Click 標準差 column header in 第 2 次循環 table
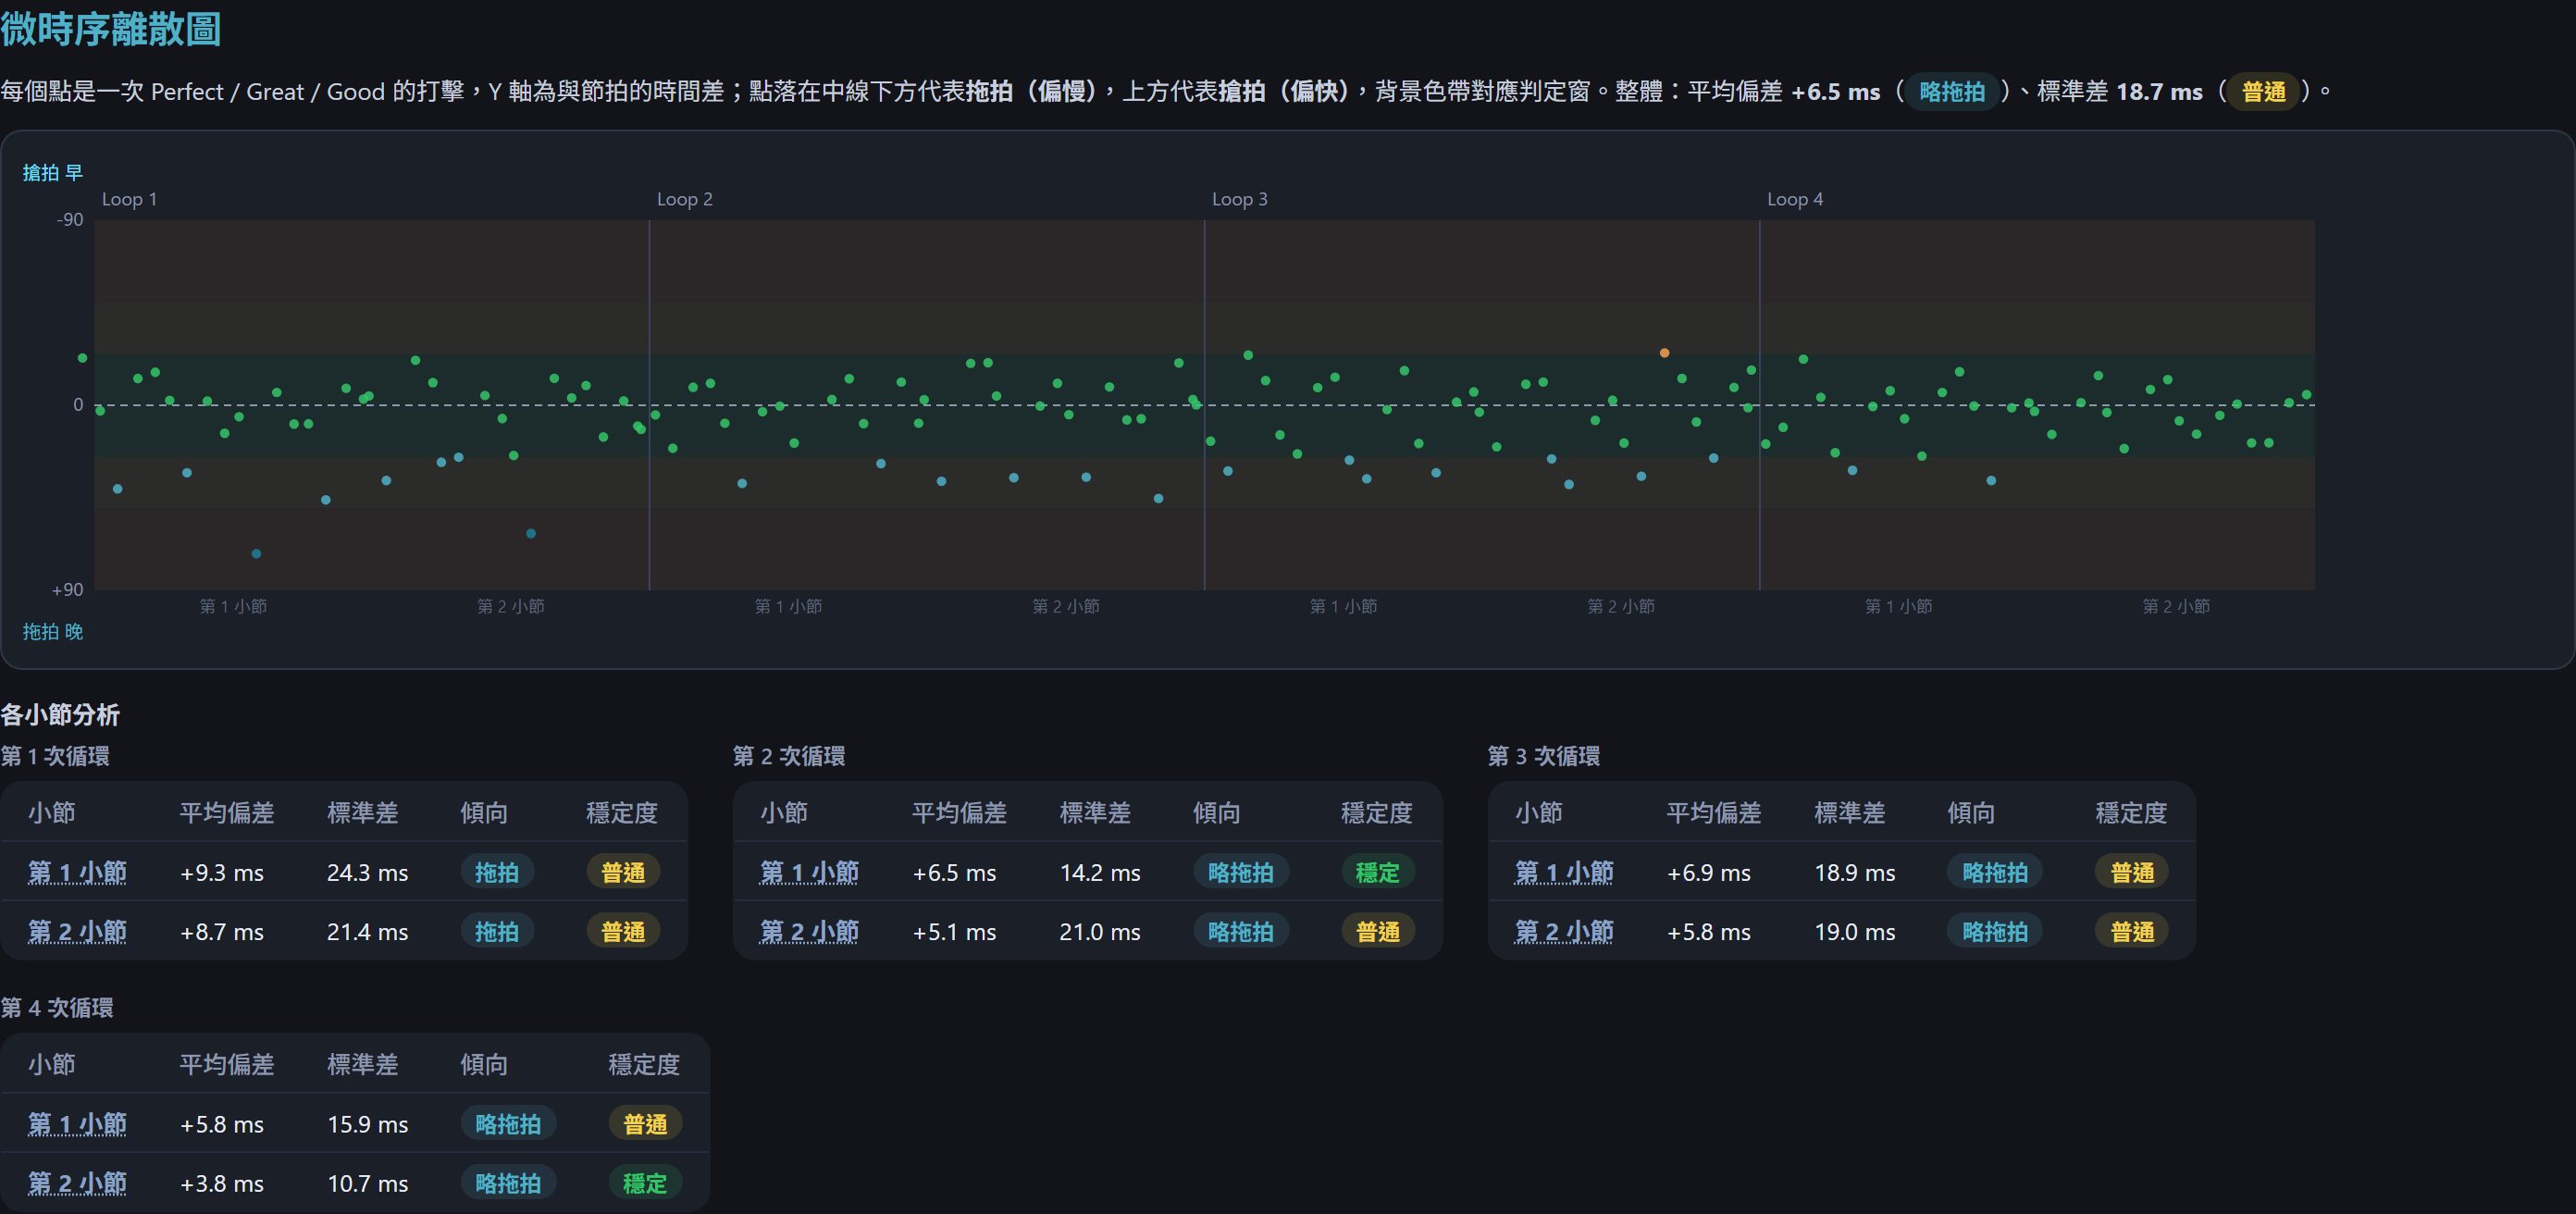Screen dimensions: 2576x1214 [1095, 813]
